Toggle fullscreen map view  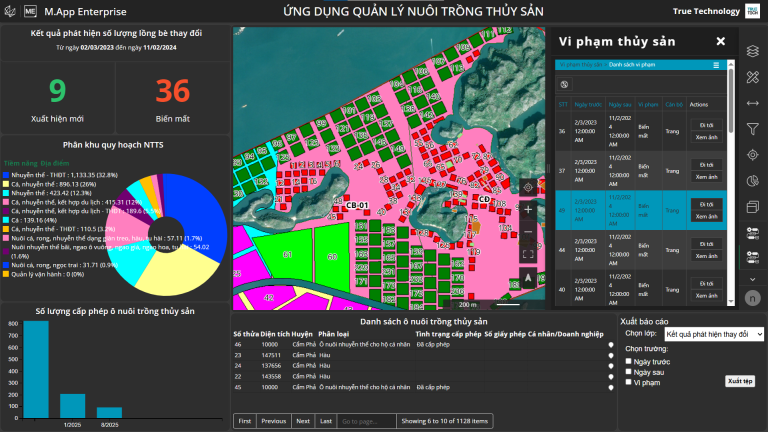pyautogui.click(x=528, y=254)
